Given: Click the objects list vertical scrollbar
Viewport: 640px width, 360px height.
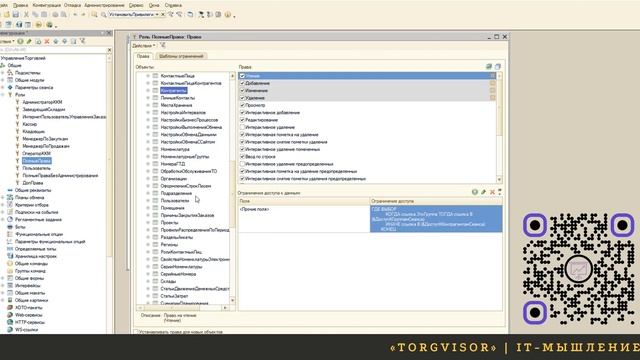Looking at the screenshot, I should [x=233, y=188].
